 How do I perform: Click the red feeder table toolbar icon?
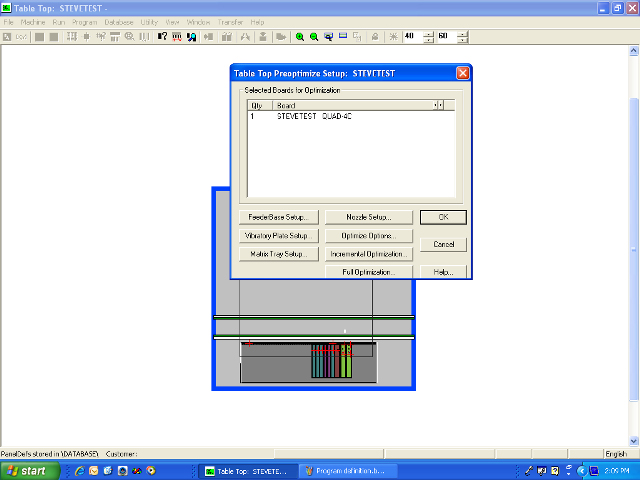coord(177,37)
